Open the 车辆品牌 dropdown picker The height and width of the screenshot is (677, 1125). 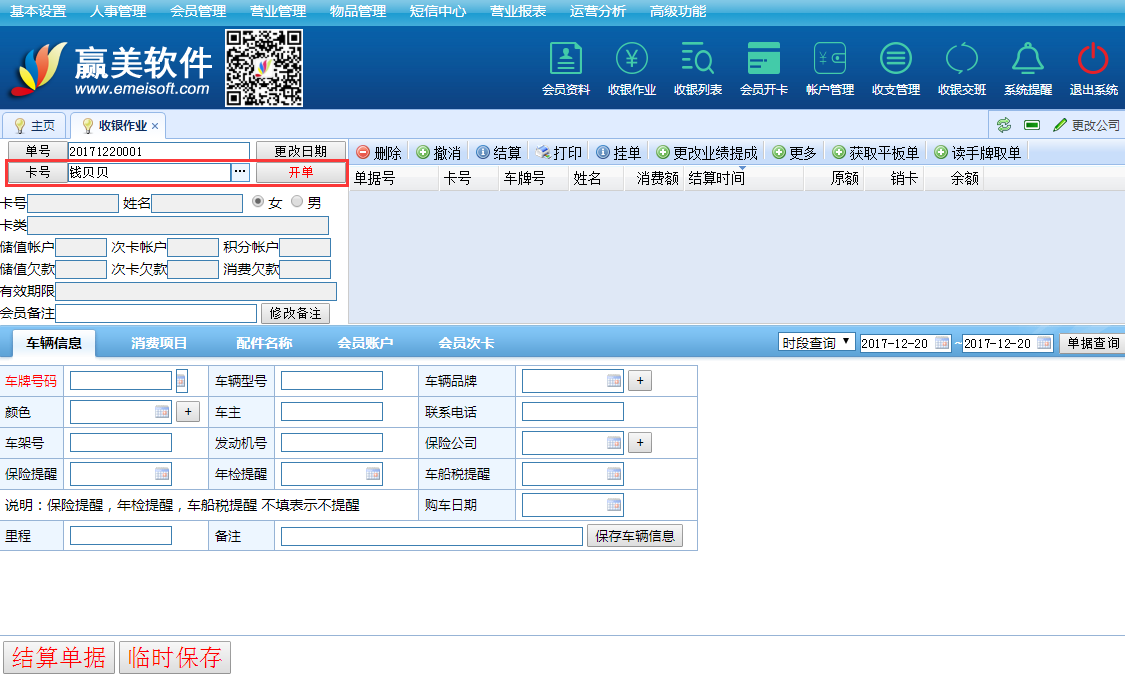[613, 381]
